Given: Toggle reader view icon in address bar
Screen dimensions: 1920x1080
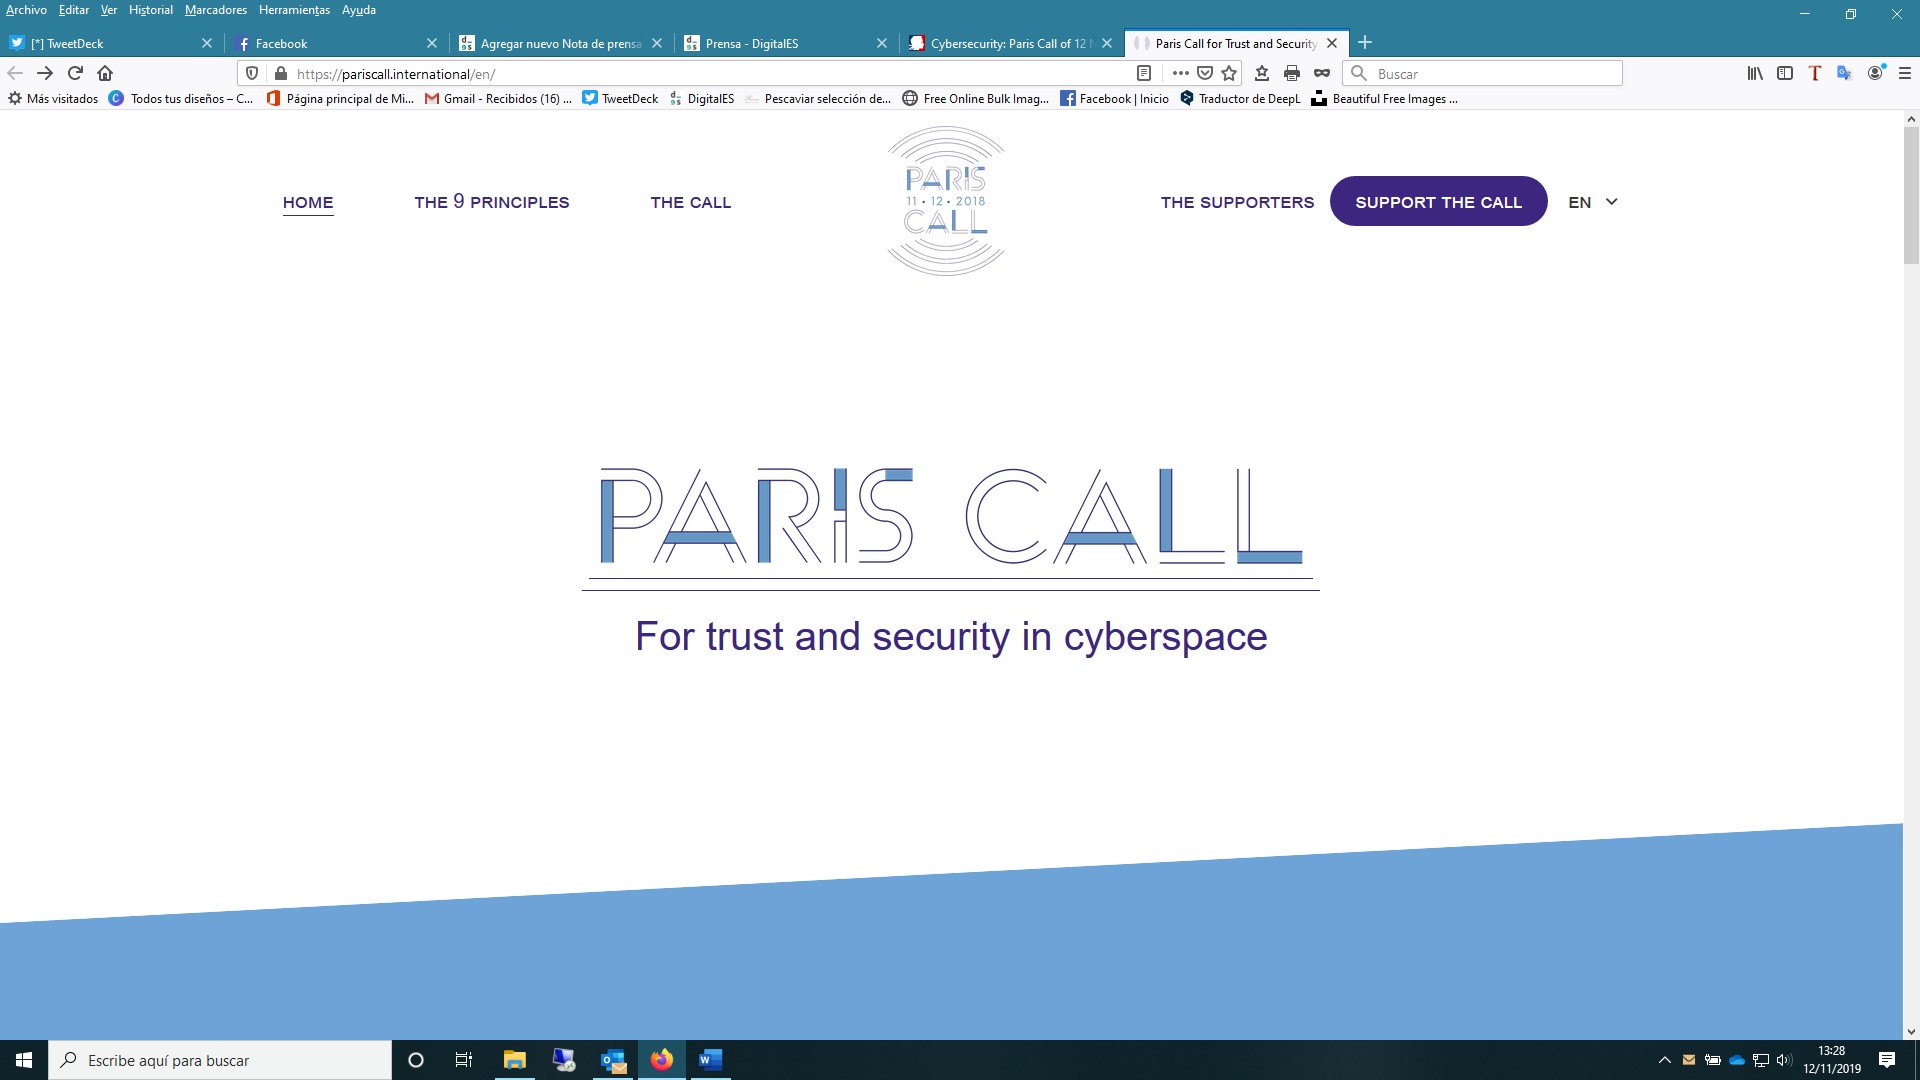Looking at the screenshot, I should (1144, 73).
